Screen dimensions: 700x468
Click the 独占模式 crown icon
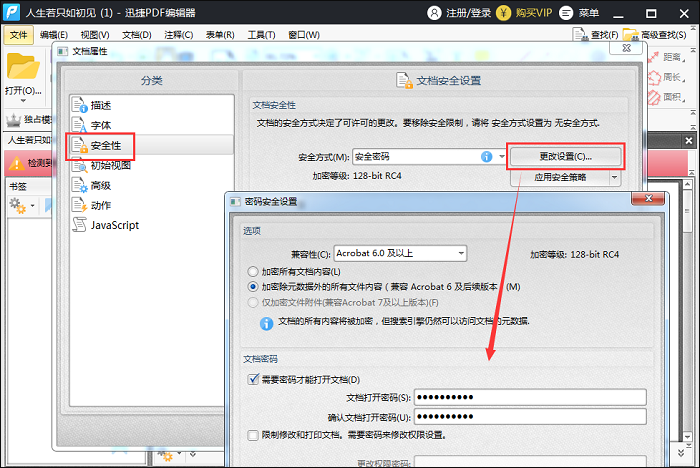13,120
